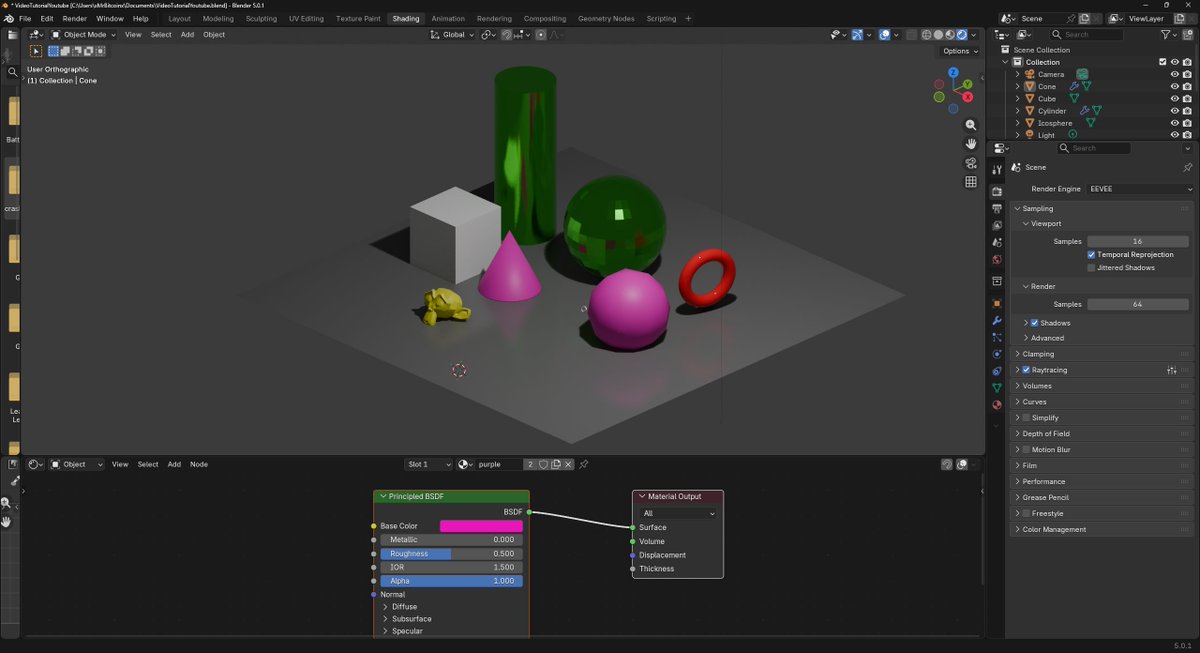Toggle Temporal Reprojection checkbox
1200x653 pixels.
tap(1091, 255)
